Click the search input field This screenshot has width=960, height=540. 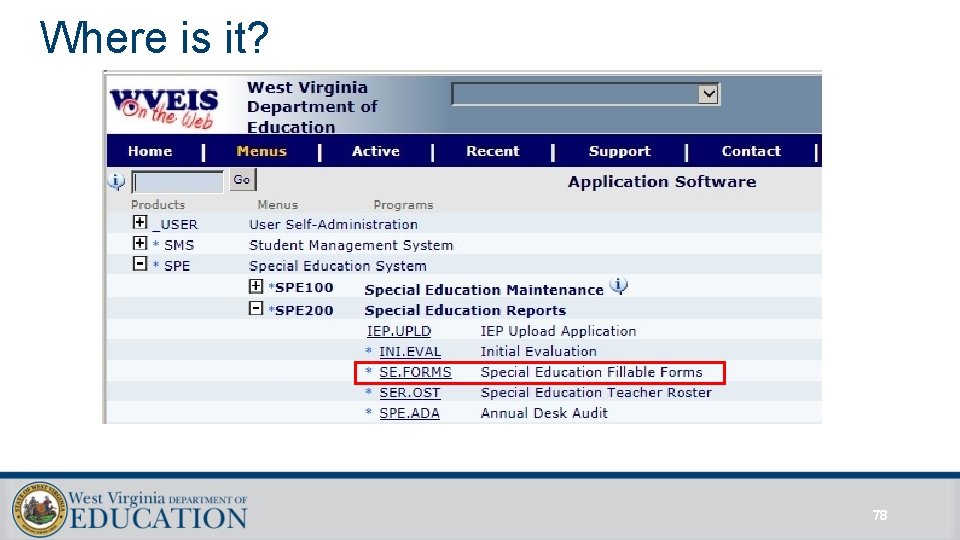[x=178, y=182]
